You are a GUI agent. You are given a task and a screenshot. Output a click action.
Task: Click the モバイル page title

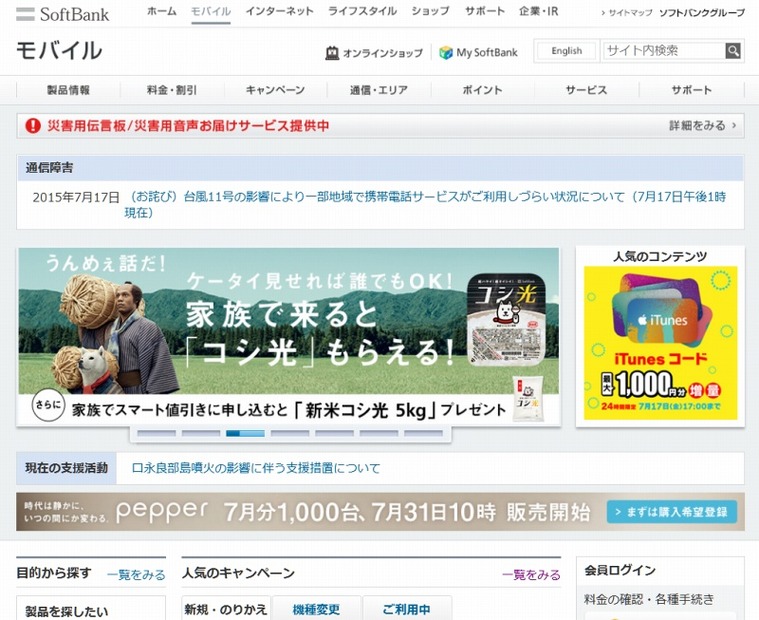[x=59, y=50]
